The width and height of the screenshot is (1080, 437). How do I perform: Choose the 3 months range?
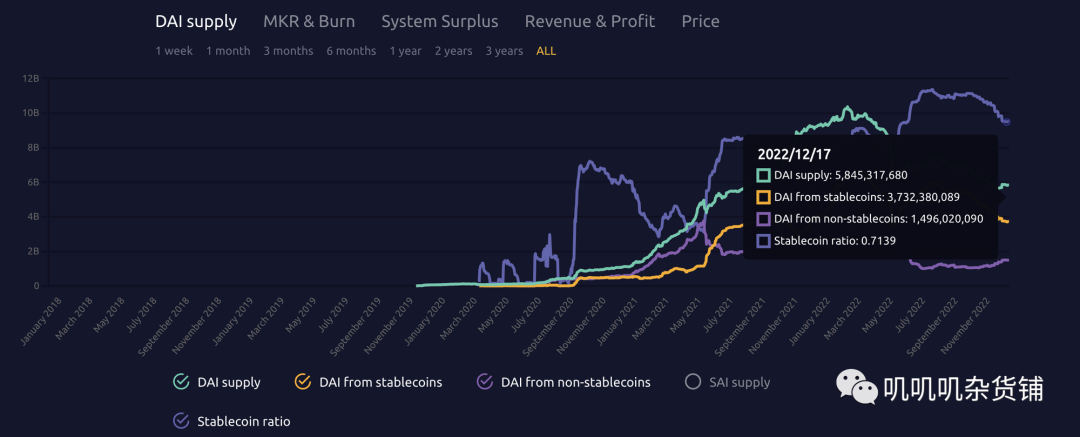point(288,51)
